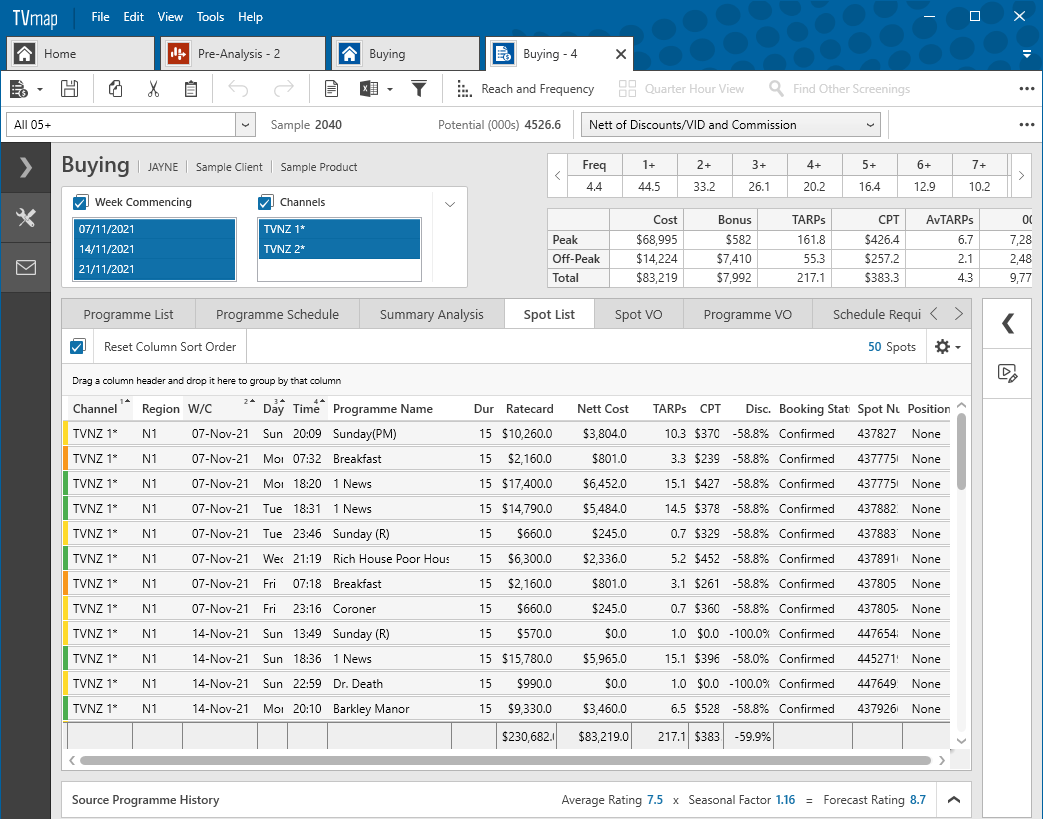Open the Summary Analysis tab
Screen dimensions: 1043x819
coord(432,315)
